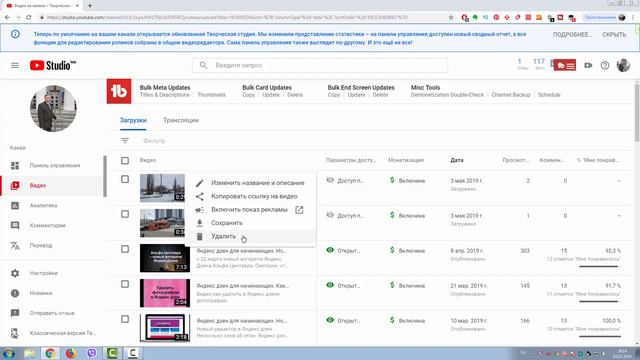640x360 pixels.
Task: Open Firefox from the Windows taskbar
Action: pyautogui.click(x=71, y=353)
